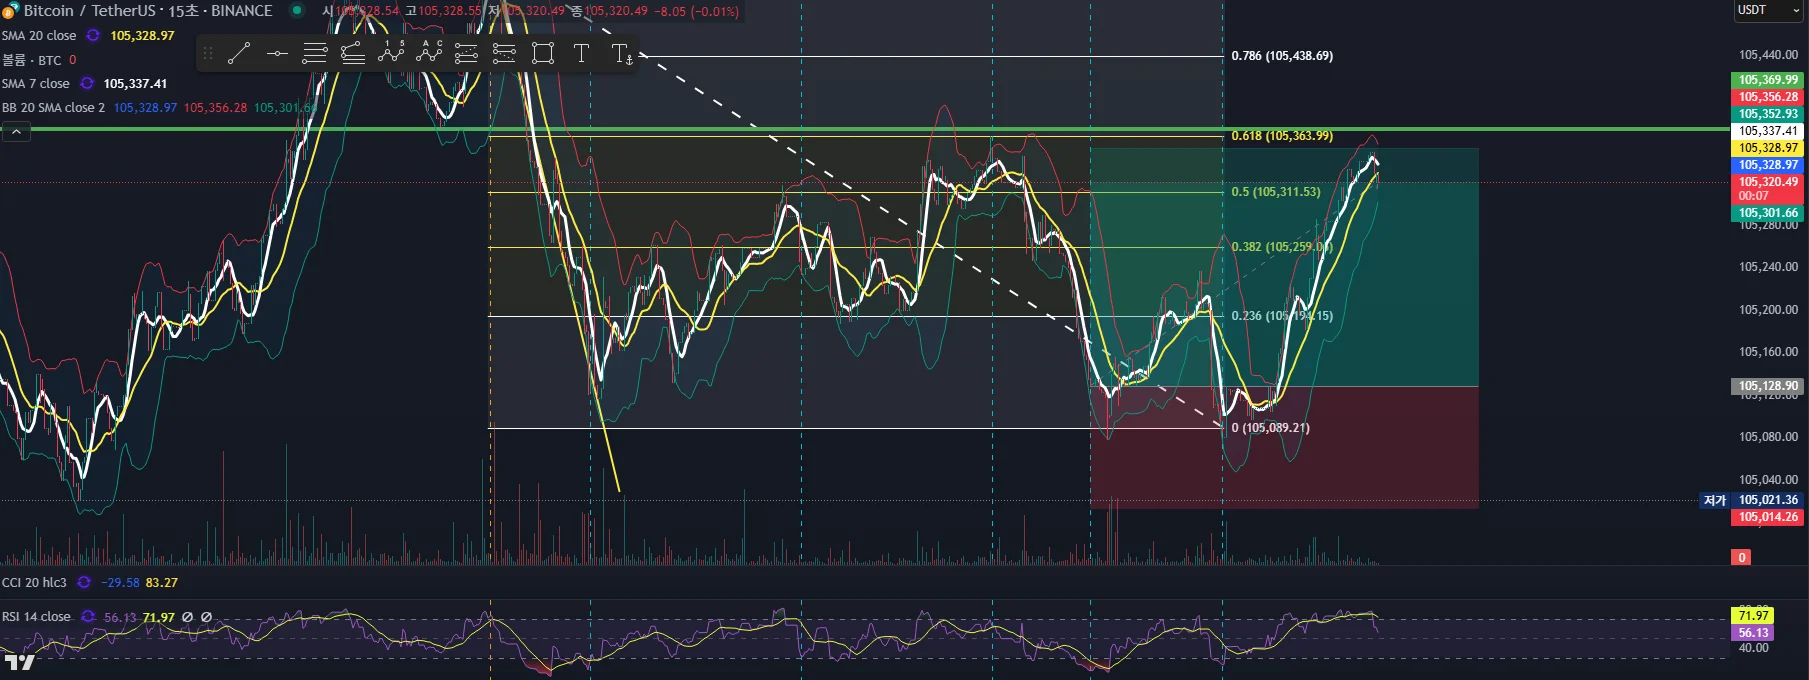This screenshot has width=1809, height=680.
Task: Select the Long Position tool icon
Action: (x=467, y=53)
